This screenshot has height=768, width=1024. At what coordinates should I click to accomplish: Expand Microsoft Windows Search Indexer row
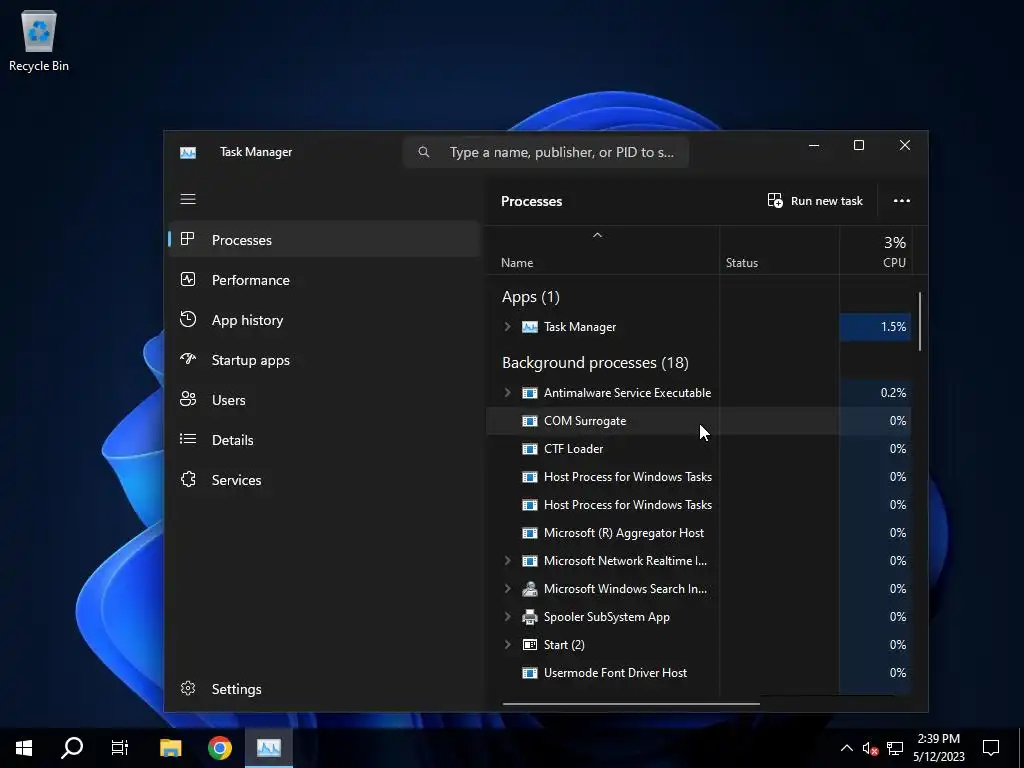pyautogui.click(x=507, y=588)
